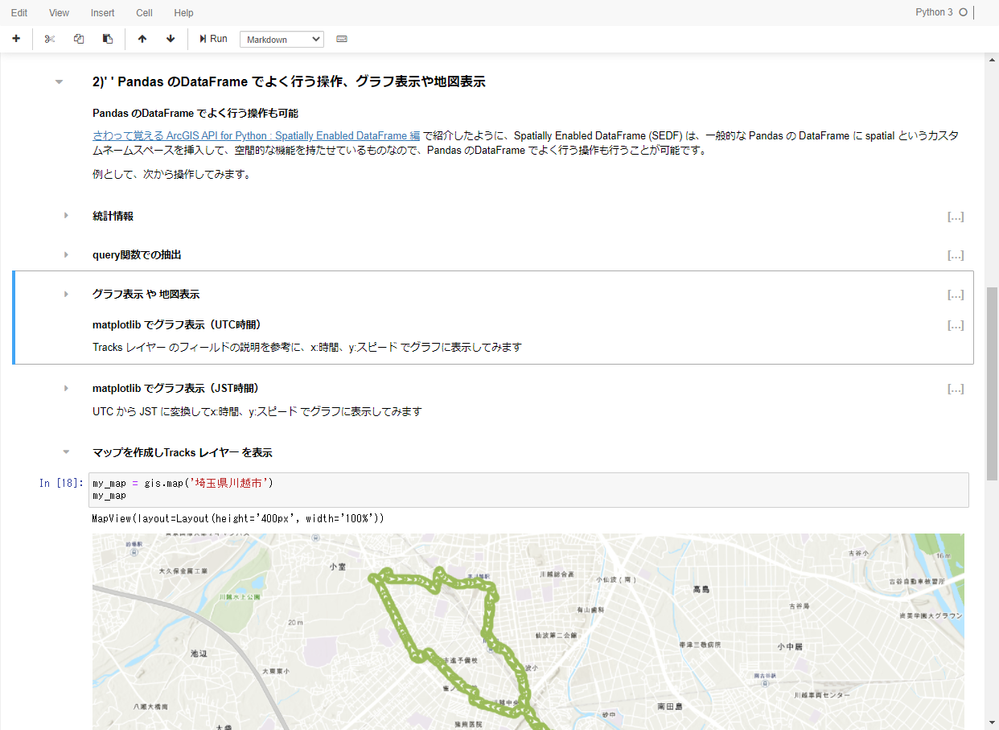
Task: Click the MapView layout output text
Action: coord(238,519)
